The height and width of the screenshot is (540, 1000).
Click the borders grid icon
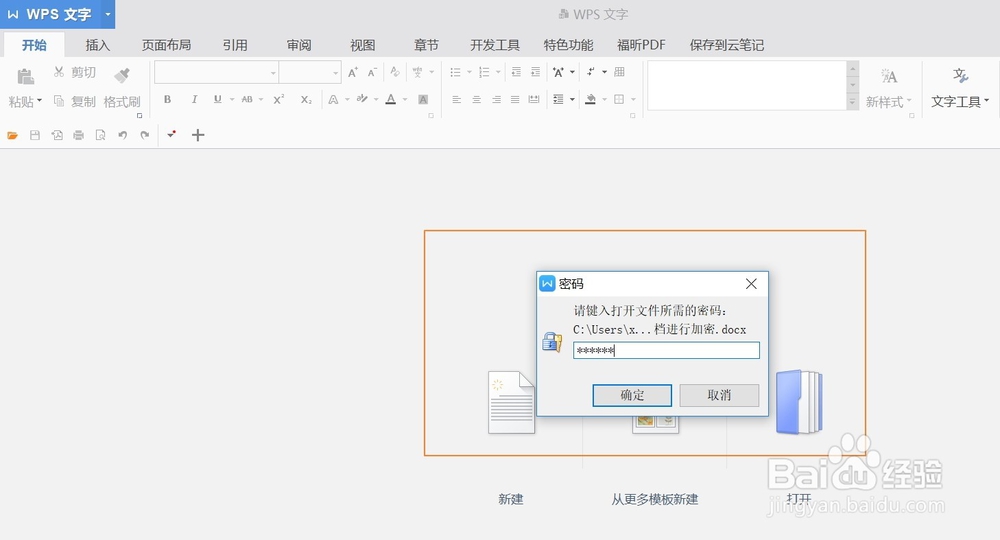(x=619, y=99)
